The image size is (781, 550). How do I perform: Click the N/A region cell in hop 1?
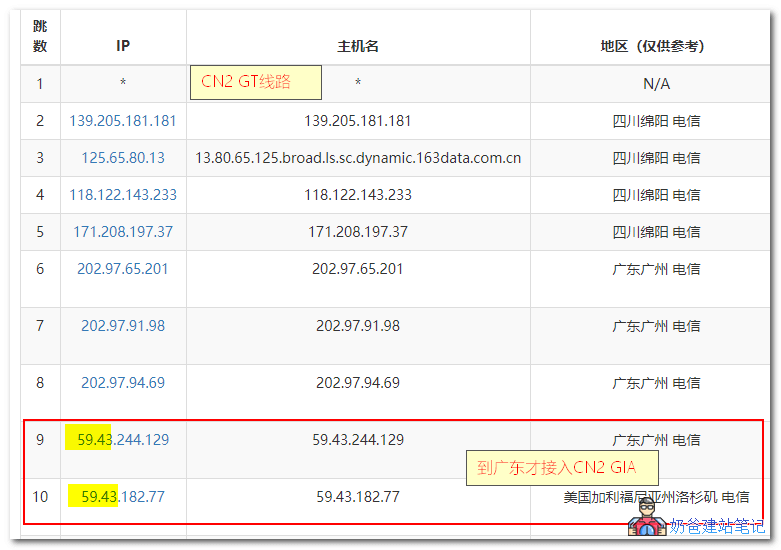tap(656, 84)
